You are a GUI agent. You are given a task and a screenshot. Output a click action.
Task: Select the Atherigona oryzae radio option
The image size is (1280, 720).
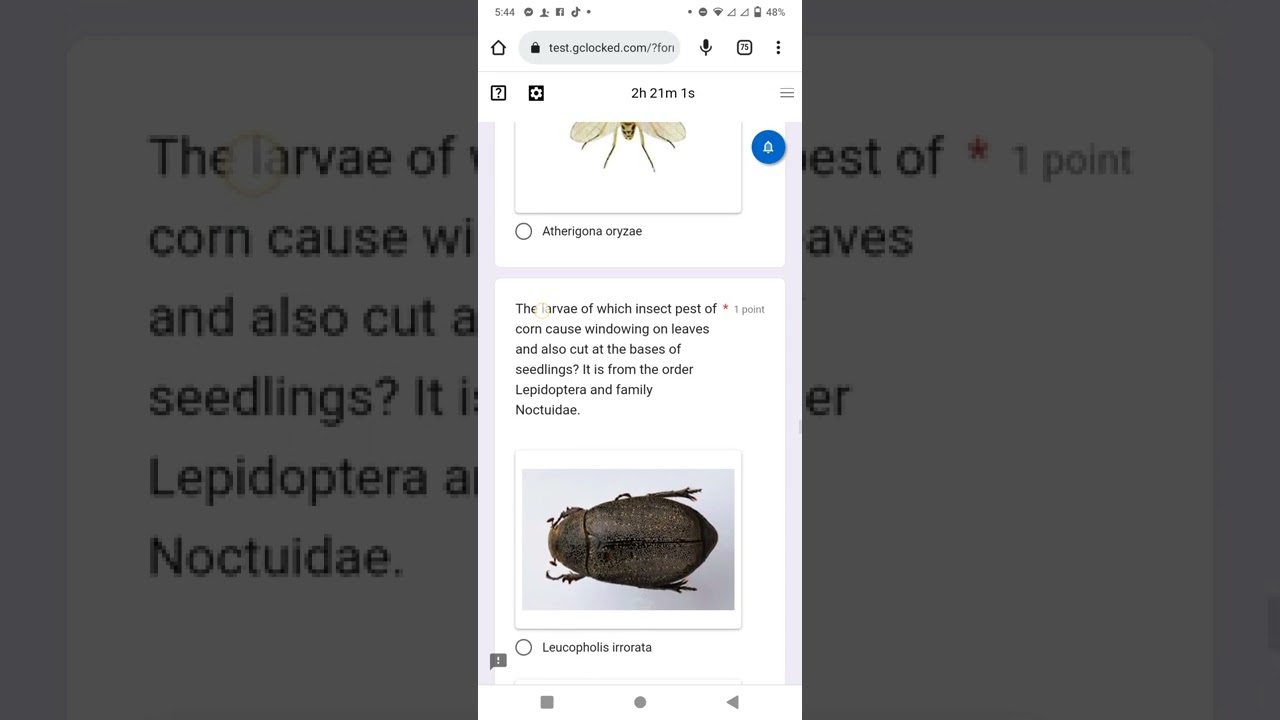click(523, 231)
